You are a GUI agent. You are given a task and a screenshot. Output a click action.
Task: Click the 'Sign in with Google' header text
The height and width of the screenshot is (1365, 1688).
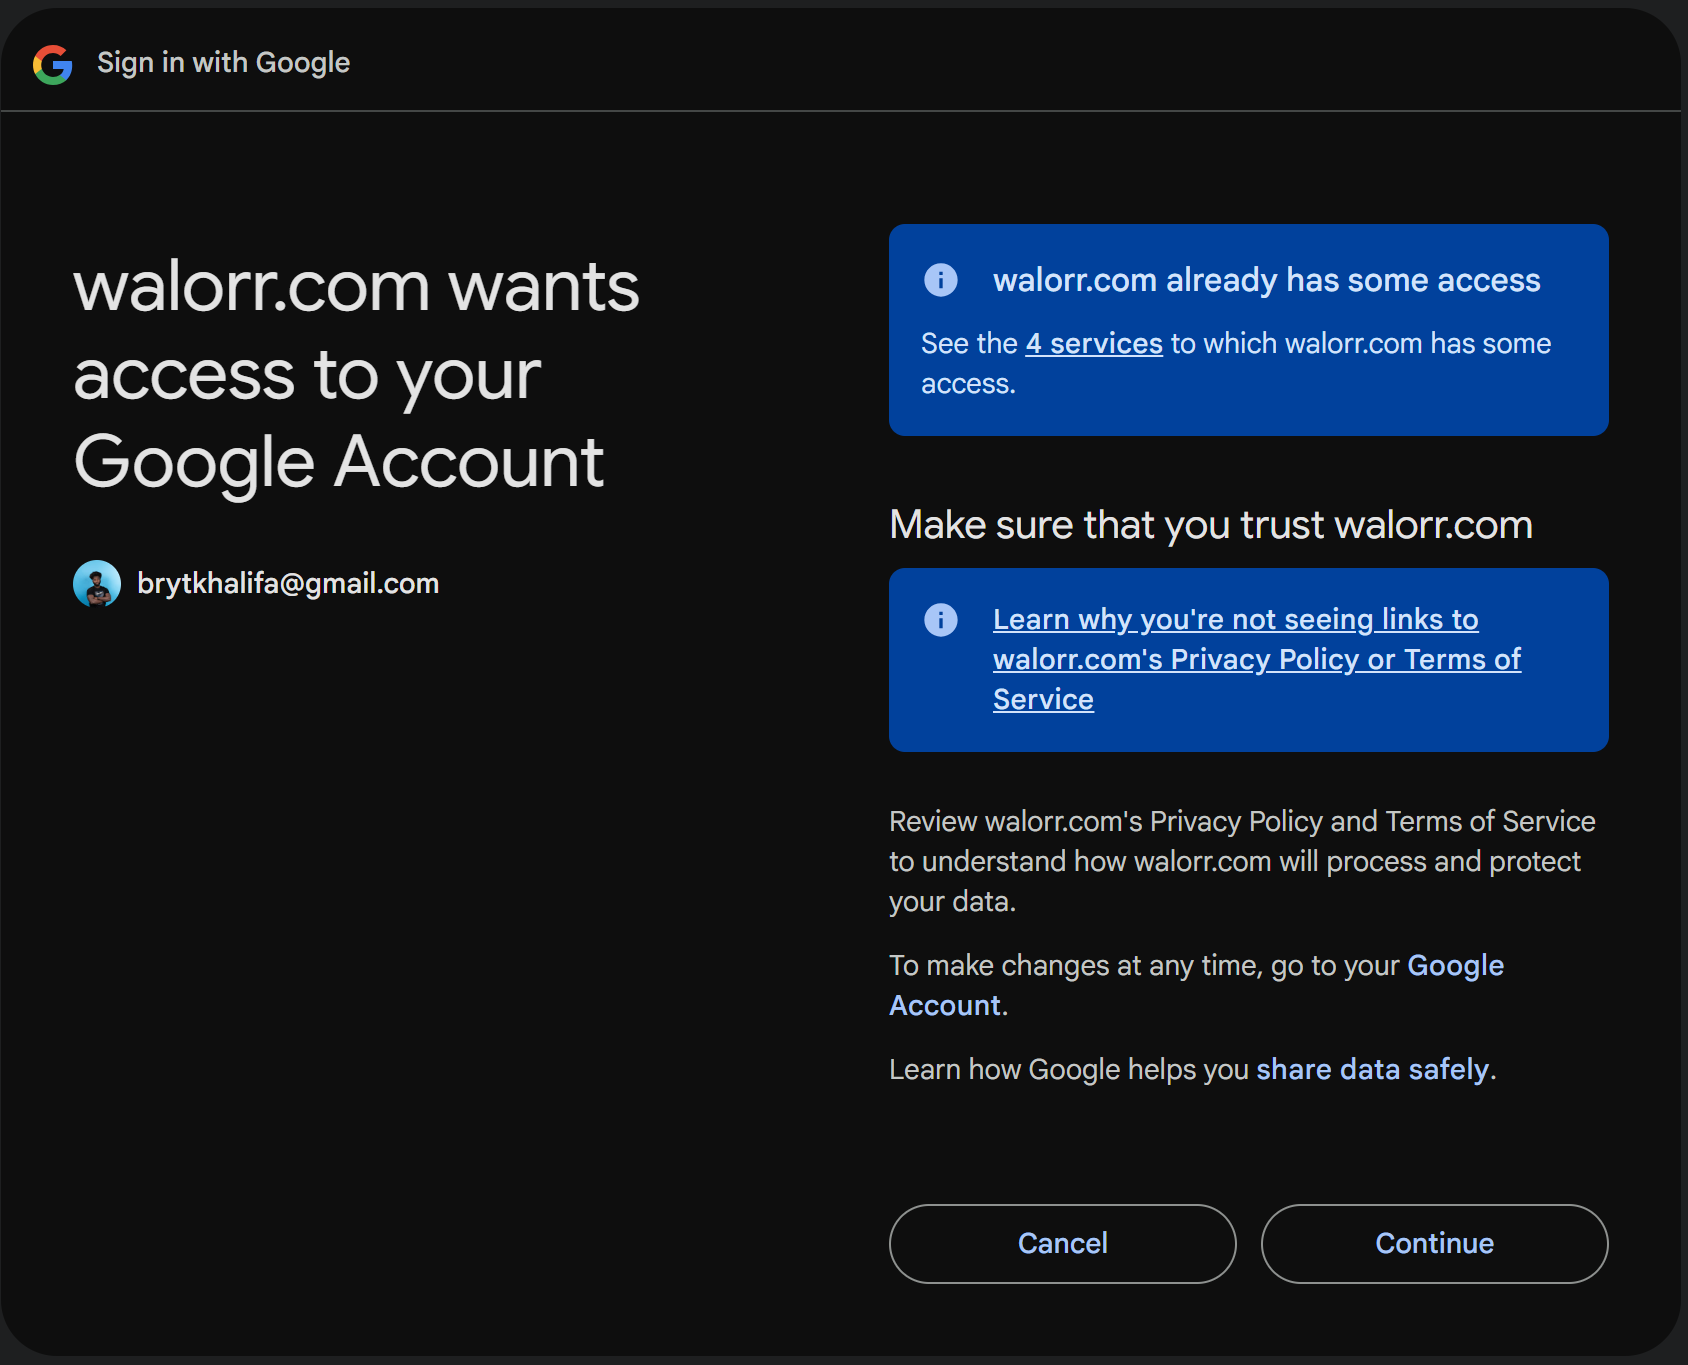pos(224,63)
